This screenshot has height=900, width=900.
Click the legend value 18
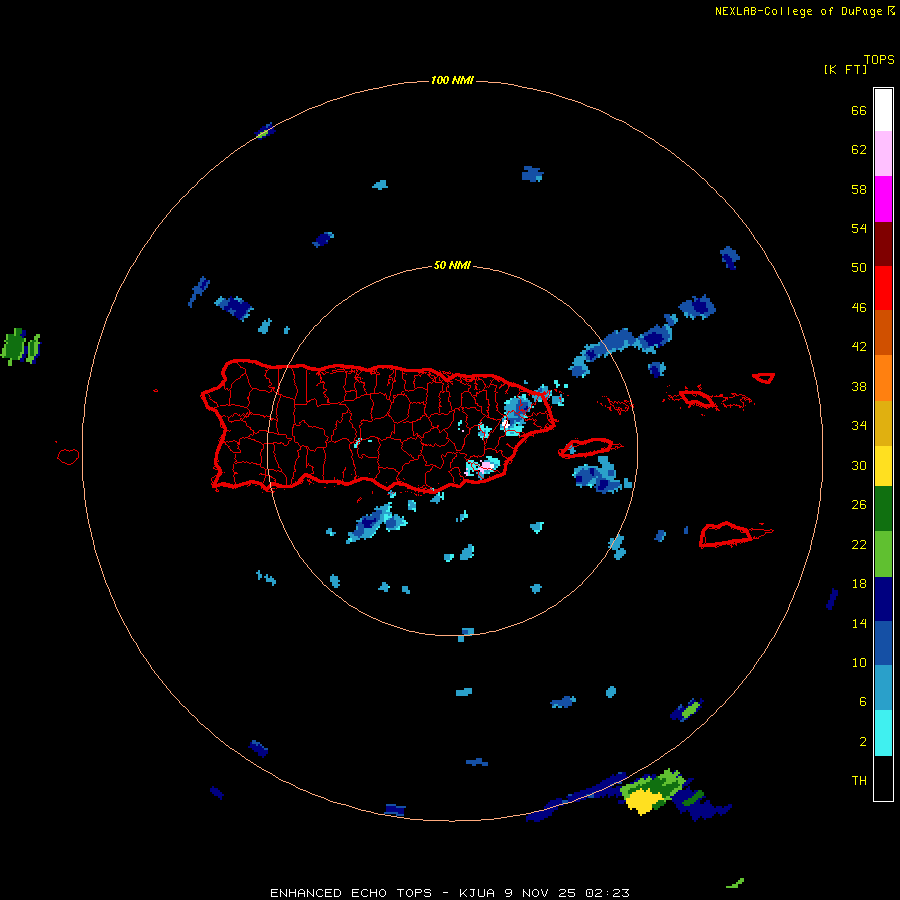tap(859, 584)
